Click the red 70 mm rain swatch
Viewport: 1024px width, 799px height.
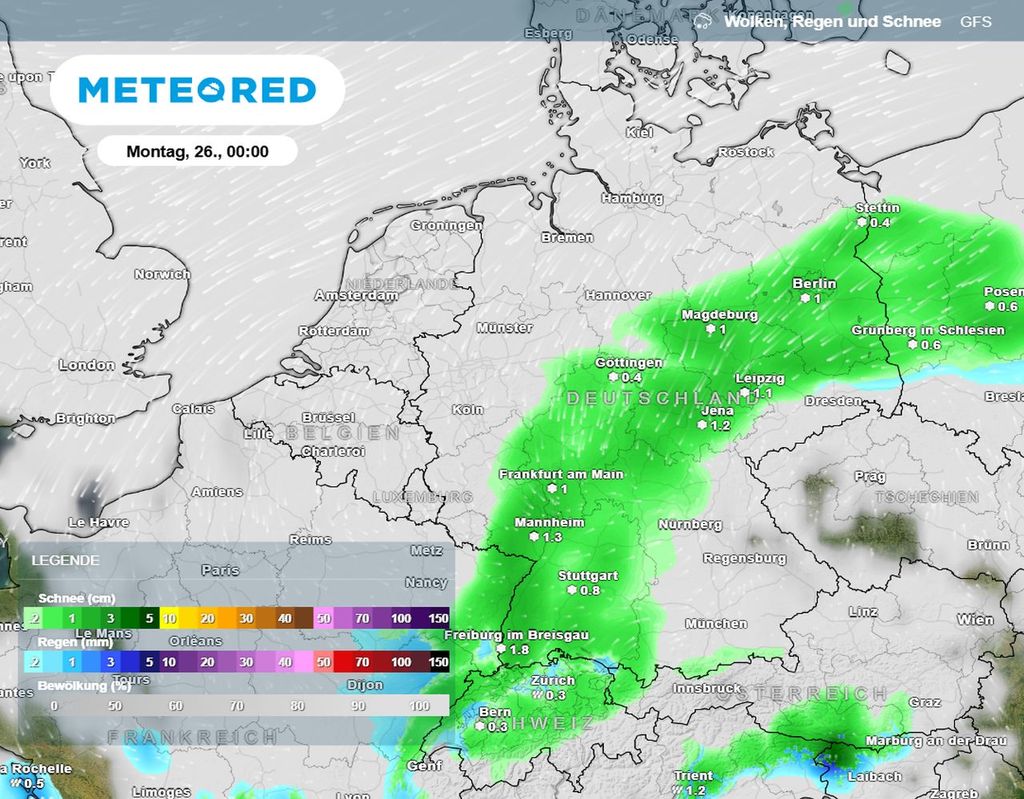click(362, 661)
